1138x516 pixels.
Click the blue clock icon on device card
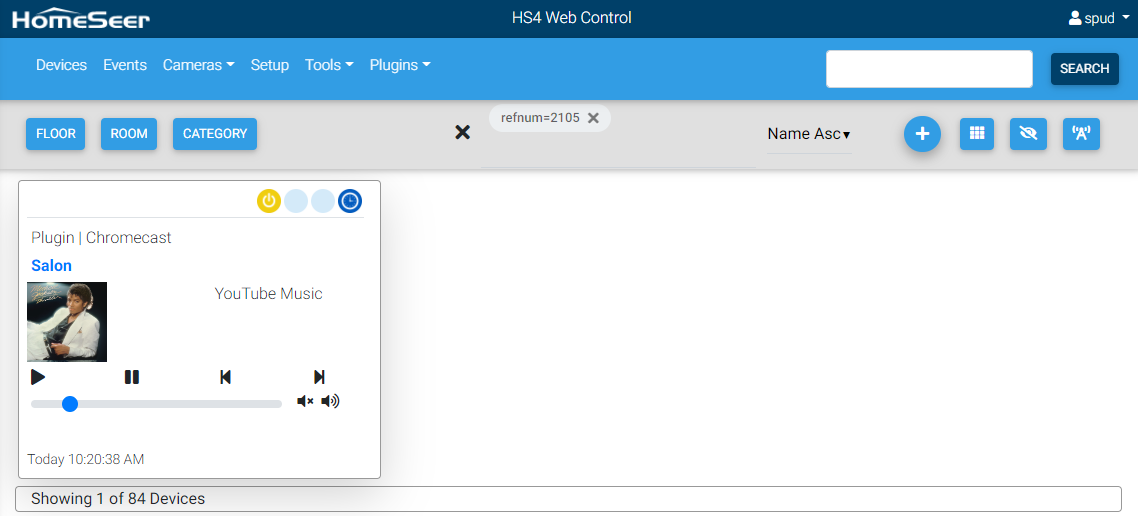pos(350,201)
